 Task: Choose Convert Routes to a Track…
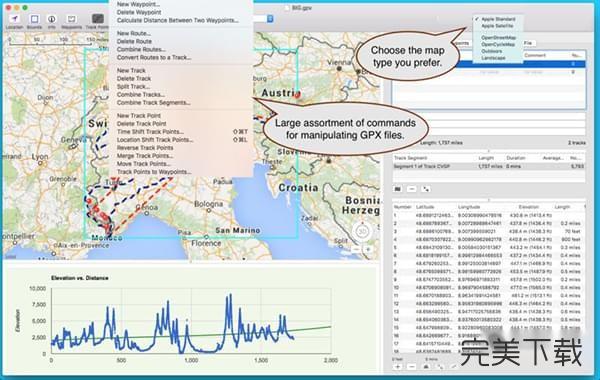[x=154, y=57]
